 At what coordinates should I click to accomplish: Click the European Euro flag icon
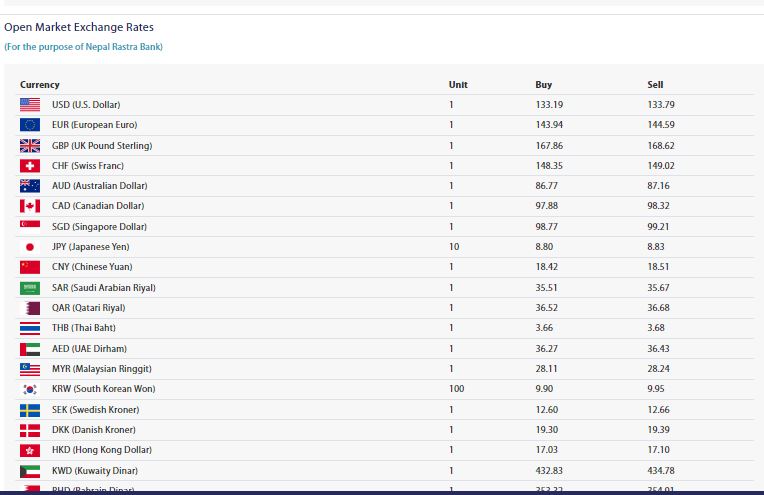point(30,125)
